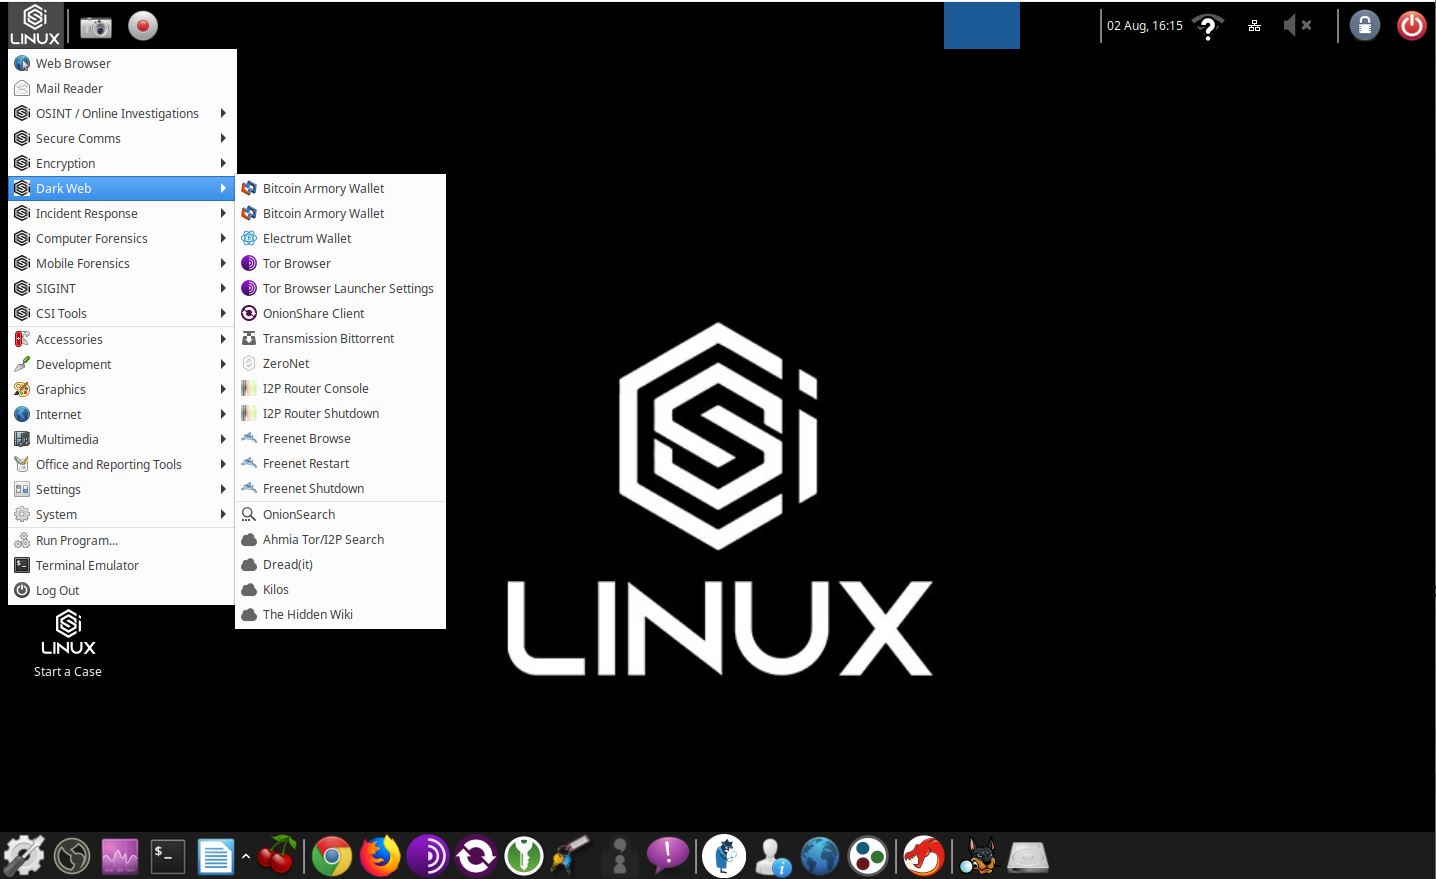Expand the small taskbar up-arrow launcher
Viewport: 1436px width, 879px height.
click(246, 856)
